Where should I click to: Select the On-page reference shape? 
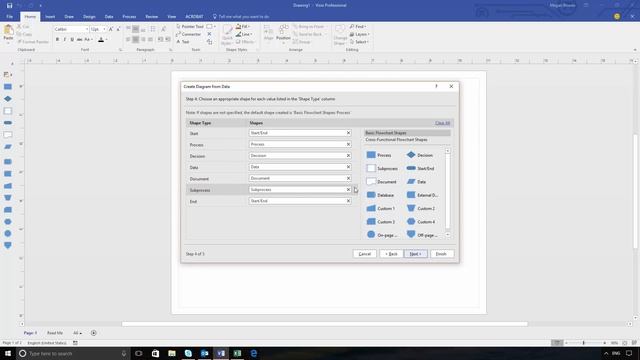point(382,235)
